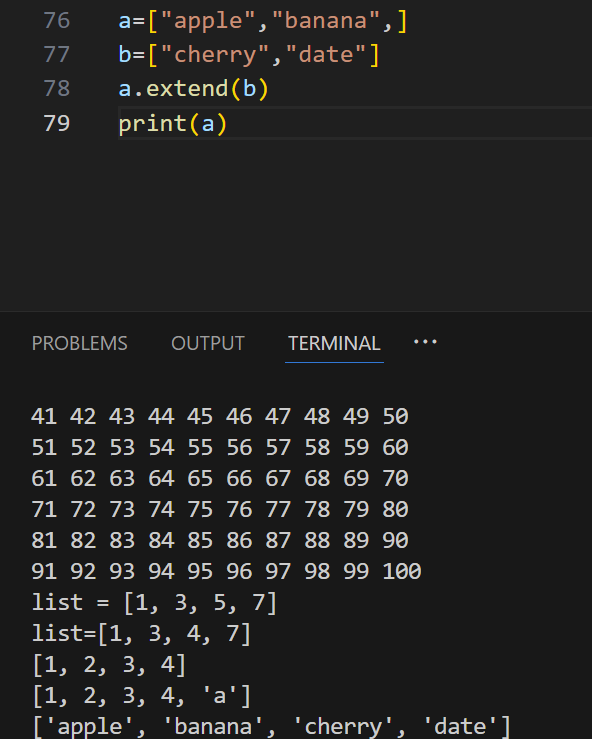Click the "date" string on line 77

coord(326,55)
